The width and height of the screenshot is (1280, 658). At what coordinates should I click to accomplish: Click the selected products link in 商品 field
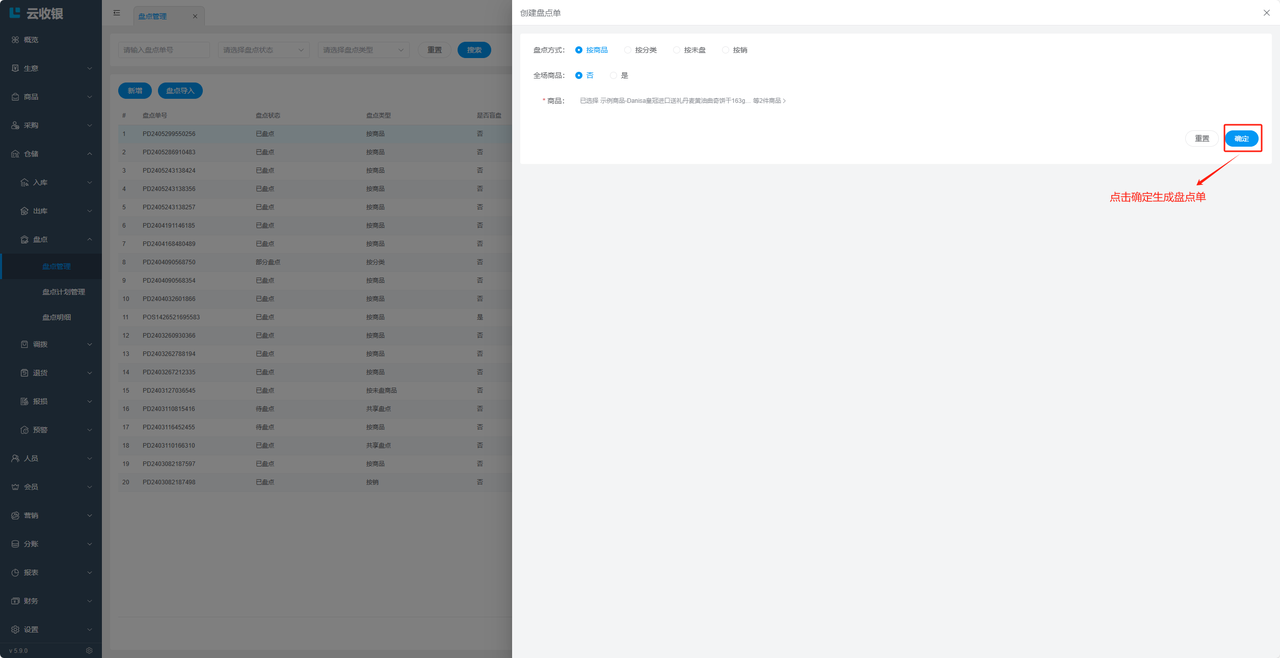click(682, 101)
